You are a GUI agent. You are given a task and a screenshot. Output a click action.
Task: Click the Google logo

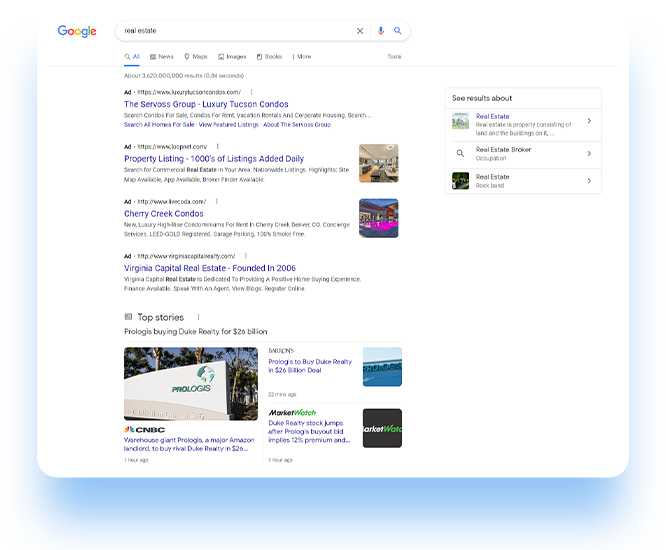[77, 31]
